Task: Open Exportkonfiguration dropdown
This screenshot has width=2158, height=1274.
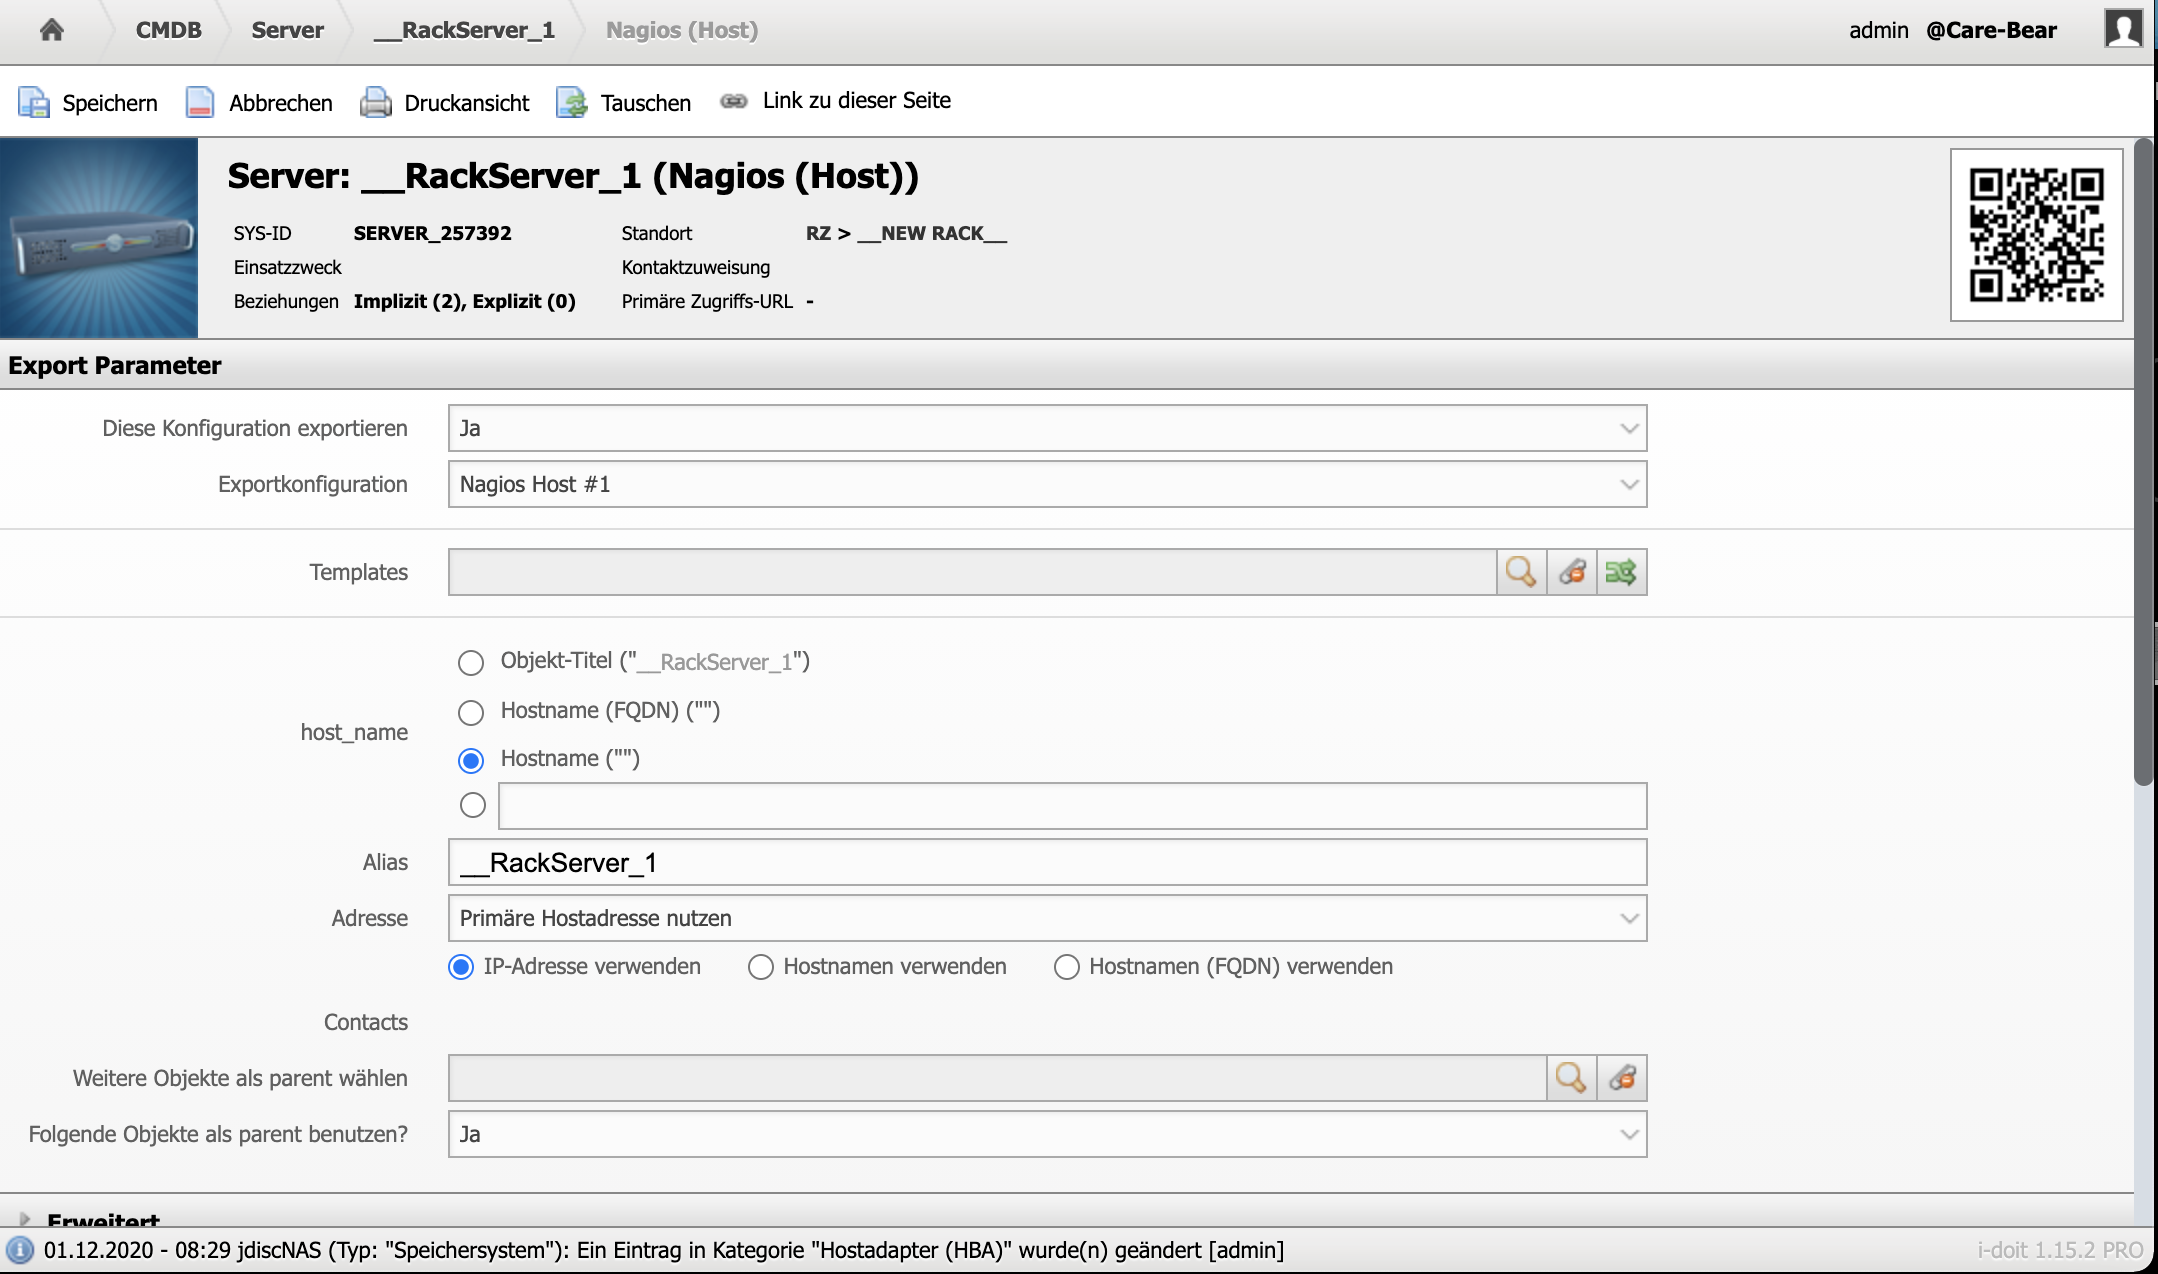Action: click(x=1047, y=484)
